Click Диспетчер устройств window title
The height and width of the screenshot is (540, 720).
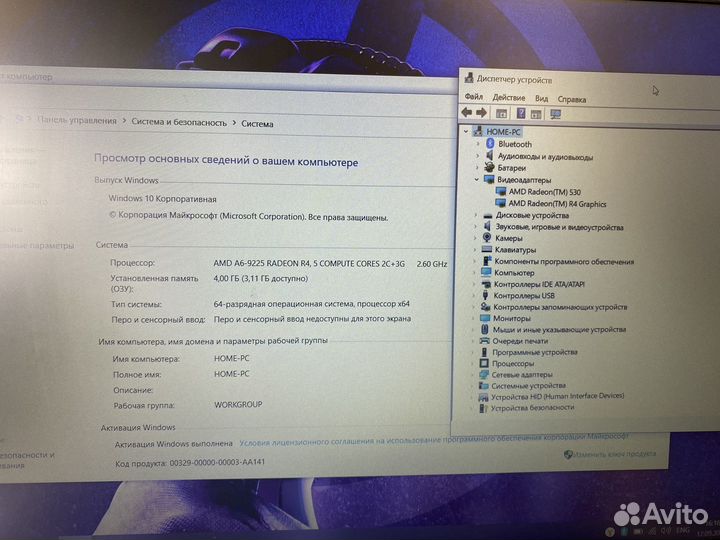point(514,79)
